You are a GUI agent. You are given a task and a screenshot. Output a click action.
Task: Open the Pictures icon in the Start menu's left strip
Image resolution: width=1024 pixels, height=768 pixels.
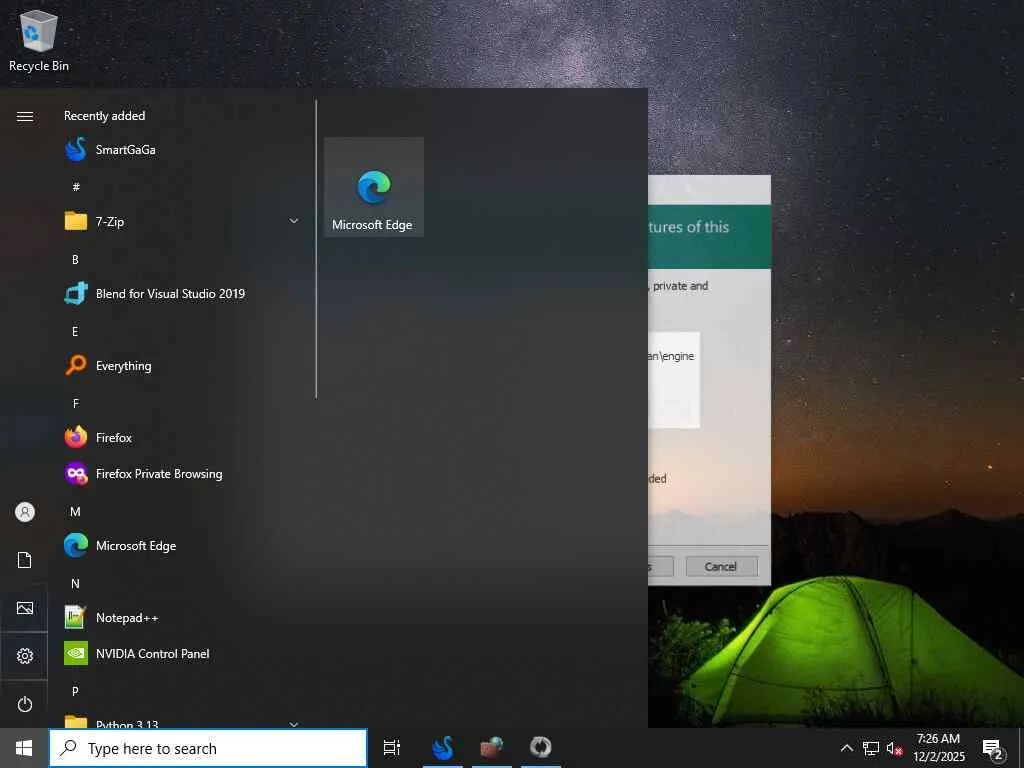25,608
